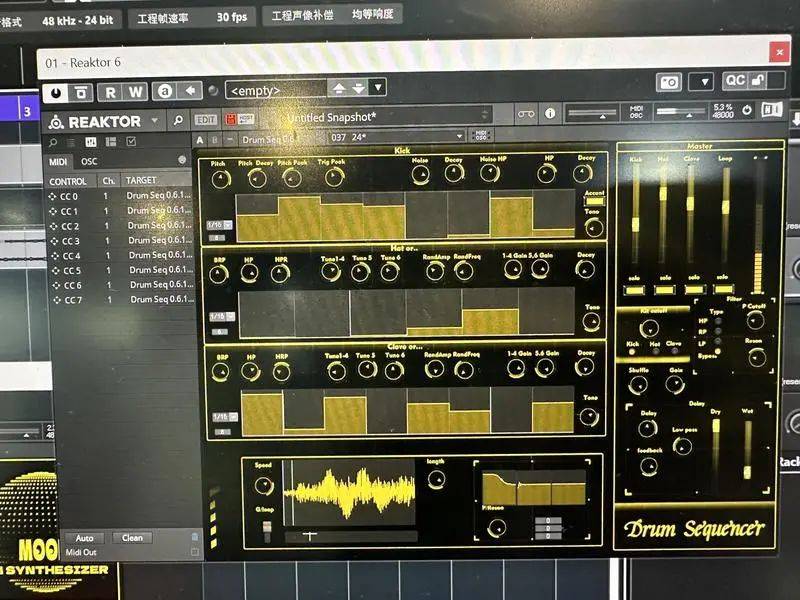Click the Clean button
The width and height of the screenshot is (800, 600).
coord(132,538)
